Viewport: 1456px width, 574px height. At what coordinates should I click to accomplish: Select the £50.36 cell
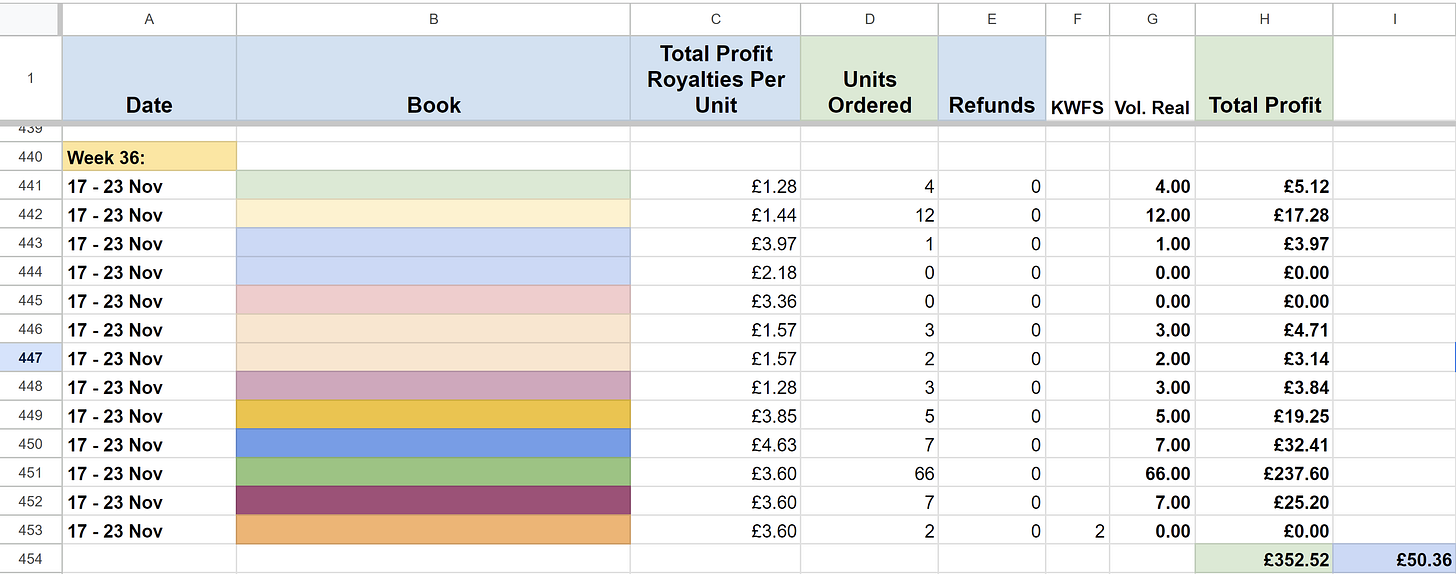coord(1394,559)
